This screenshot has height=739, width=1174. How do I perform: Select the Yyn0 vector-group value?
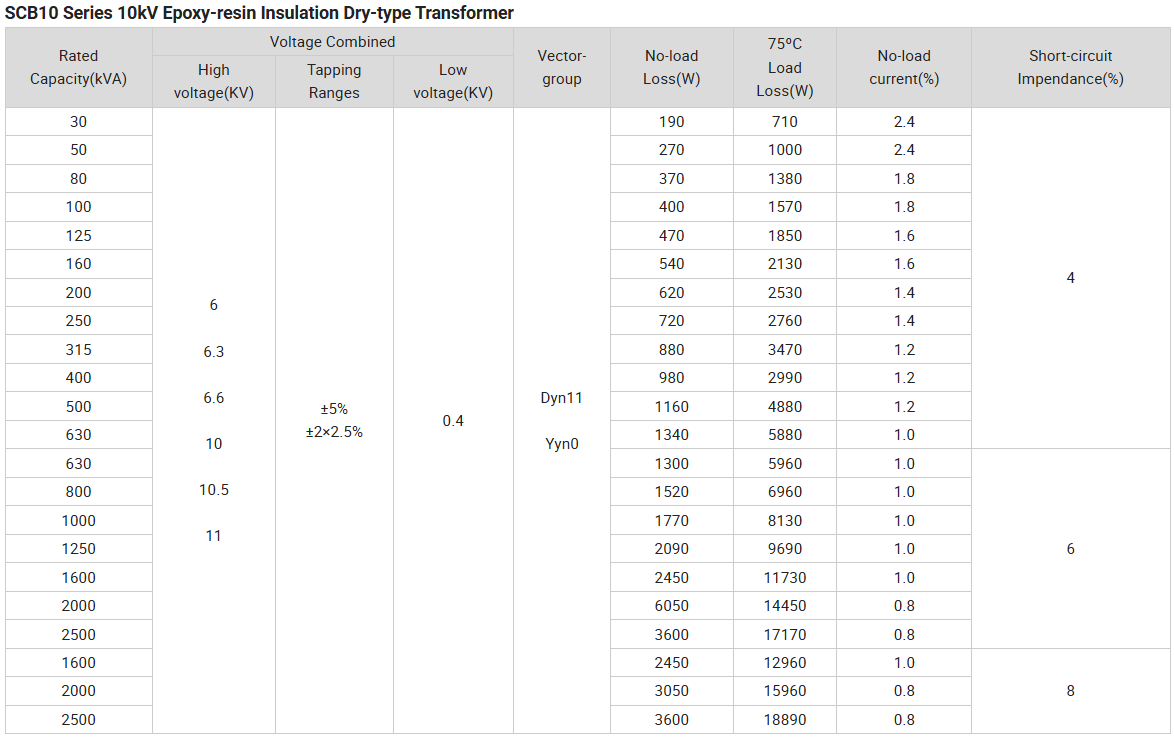coord(561,444)
